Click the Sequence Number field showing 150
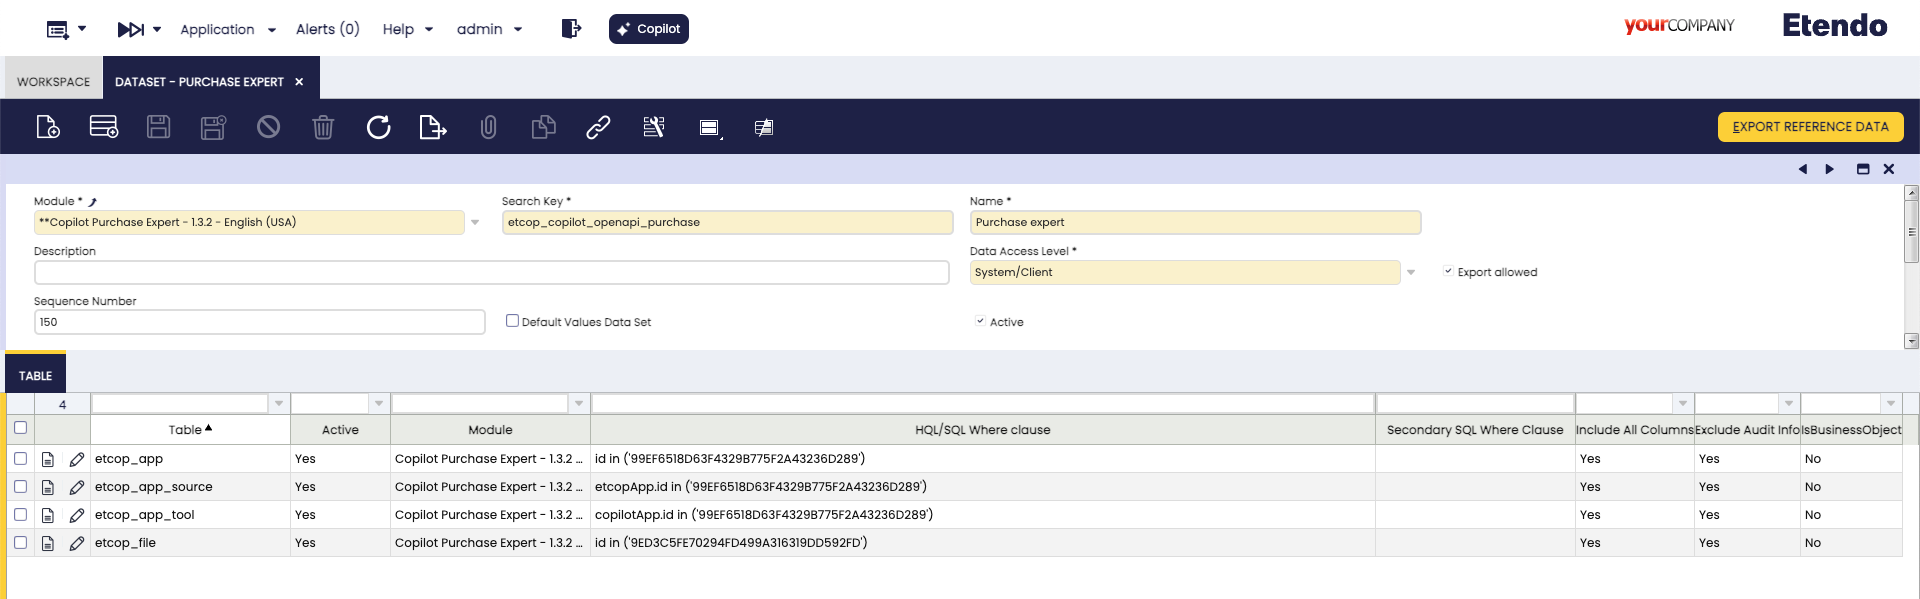This screenshot has width=1920, height=599. click(259, 322)
